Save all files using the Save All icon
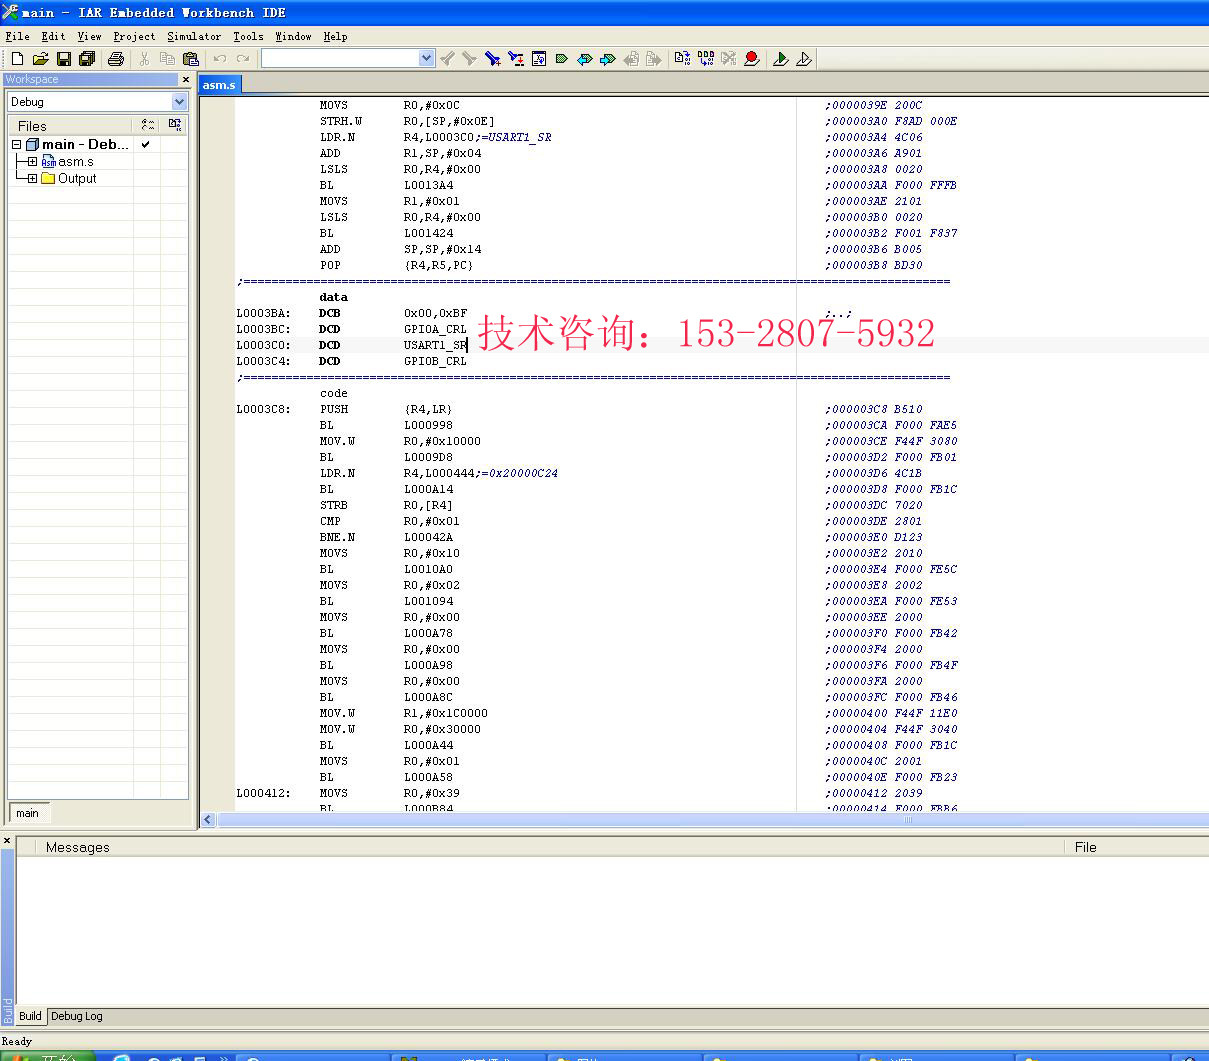Image resolution: width=1209 pixels, height=1061 pixels. tap(87, 58)
